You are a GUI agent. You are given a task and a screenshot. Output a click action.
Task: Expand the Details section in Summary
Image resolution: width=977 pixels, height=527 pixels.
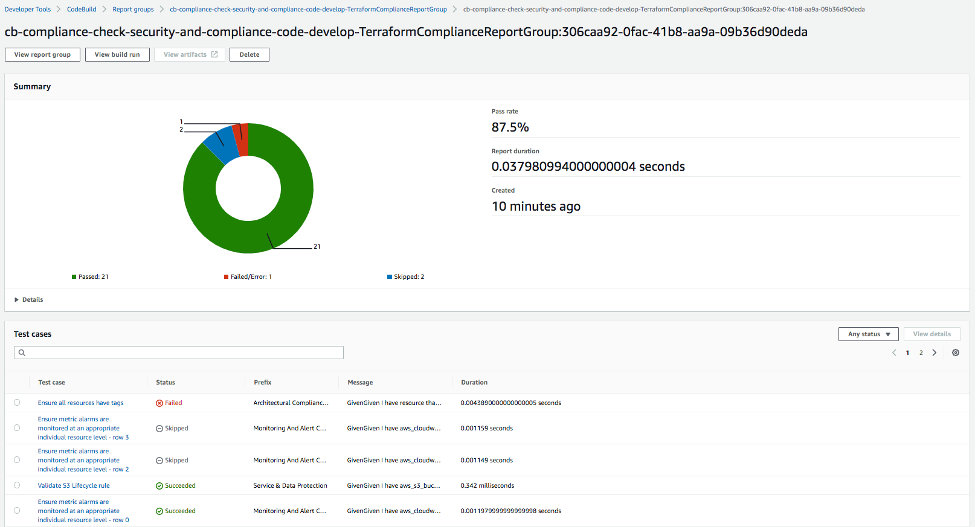29,300
